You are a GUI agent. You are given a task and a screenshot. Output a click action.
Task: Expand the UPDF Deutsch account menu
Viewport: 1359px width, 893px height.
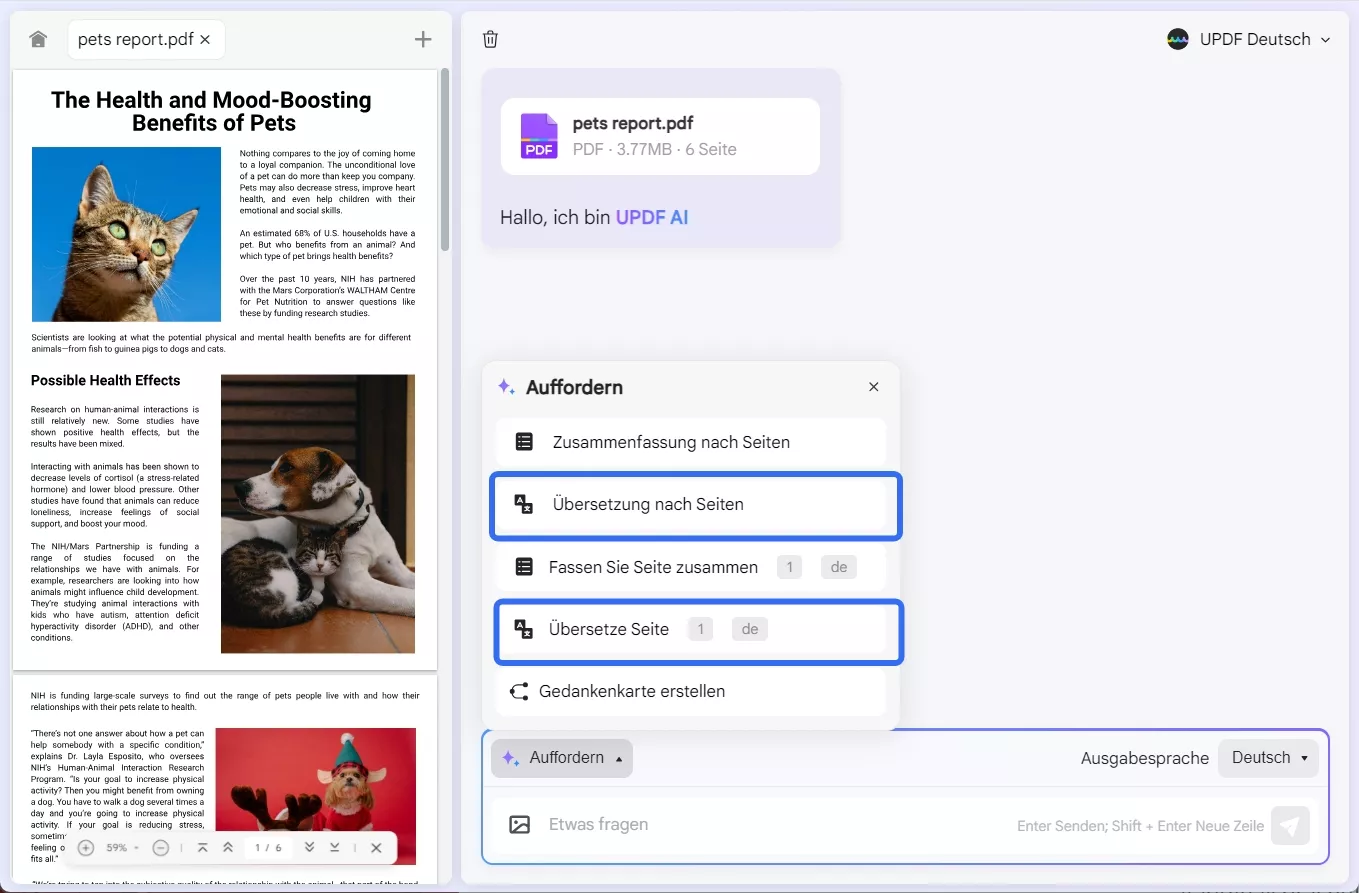(x=1325, y=40)
